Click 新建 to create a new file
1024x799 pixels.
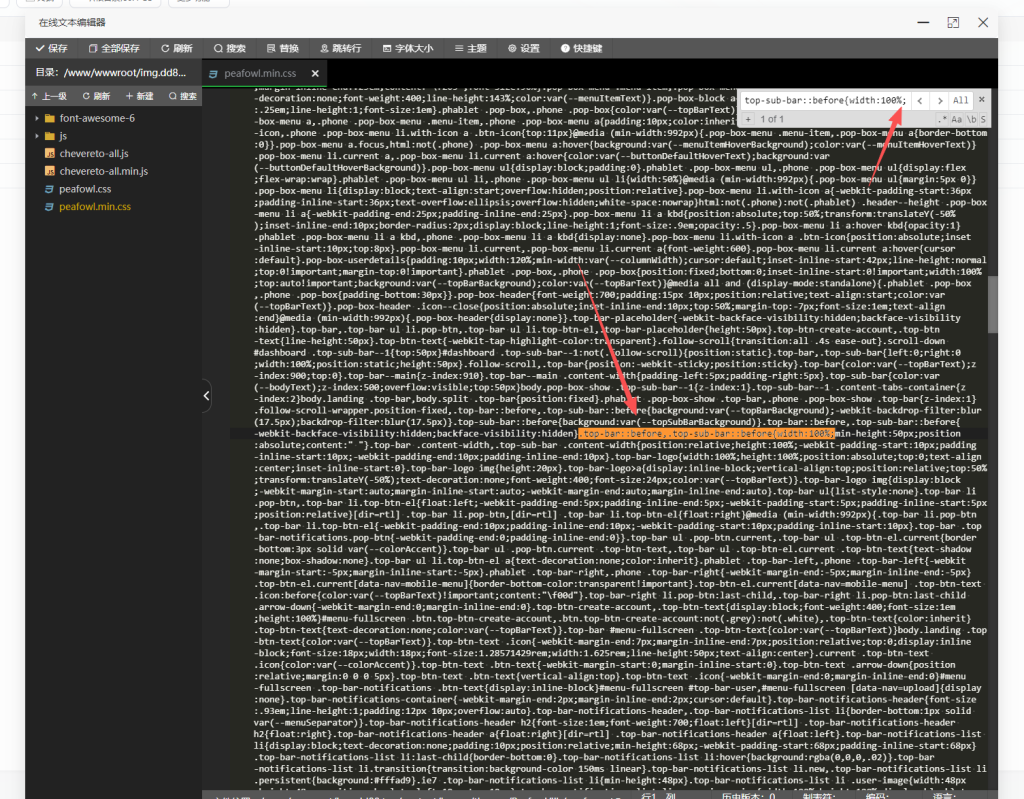click(139, 96)
